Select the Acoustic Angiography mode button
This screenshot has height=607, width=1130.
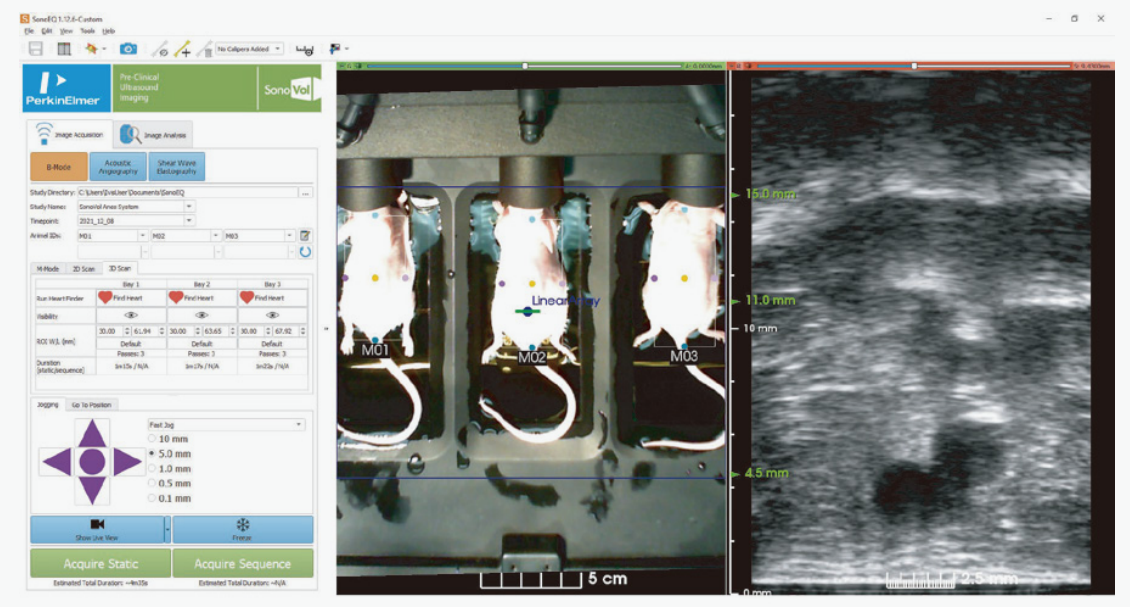pos(118,167)
